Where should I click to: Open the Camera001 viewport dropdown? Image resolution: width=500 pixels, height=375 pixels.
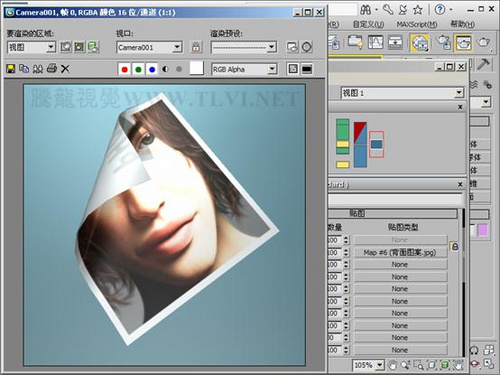click(177, 47)
